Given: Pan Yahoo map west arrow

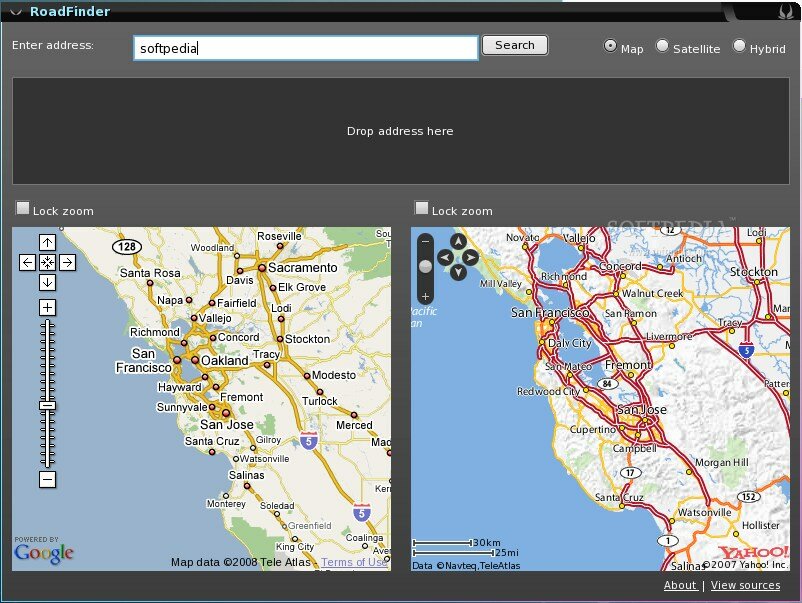Looking at the screenshot, I should (x=445, y=257).
